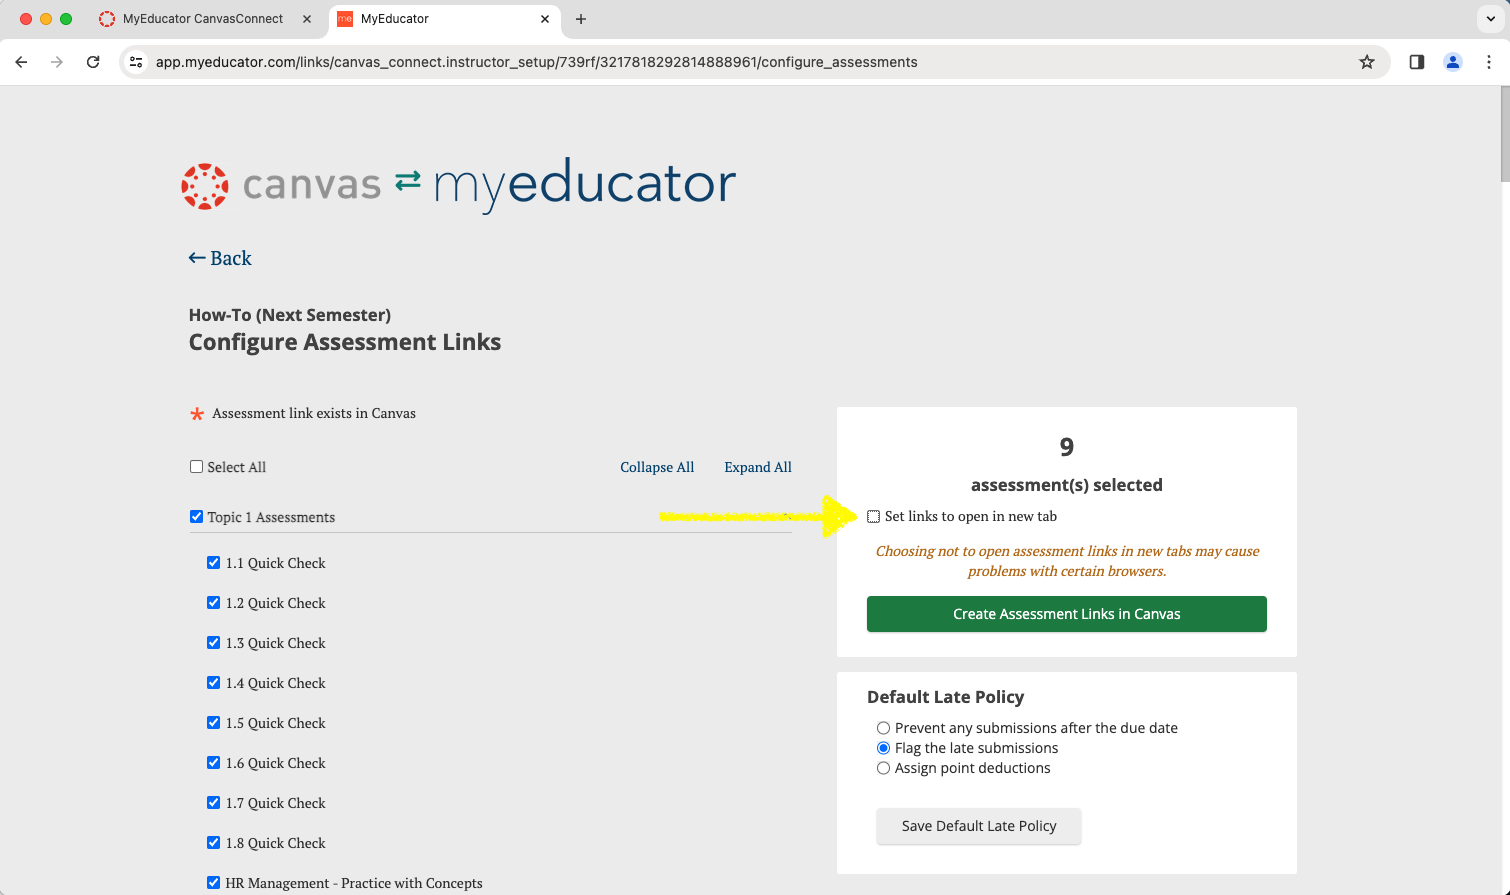The width and height of the screenshot is (1510, 895).
Task: Click the Canvas logo icon
Action: click(205, 186)
